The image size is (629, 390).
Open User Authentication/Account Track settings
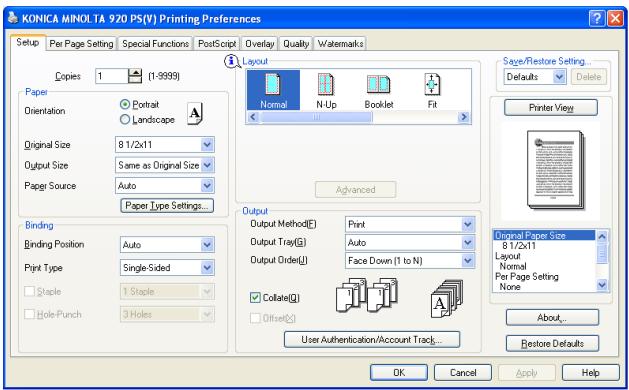372,339
